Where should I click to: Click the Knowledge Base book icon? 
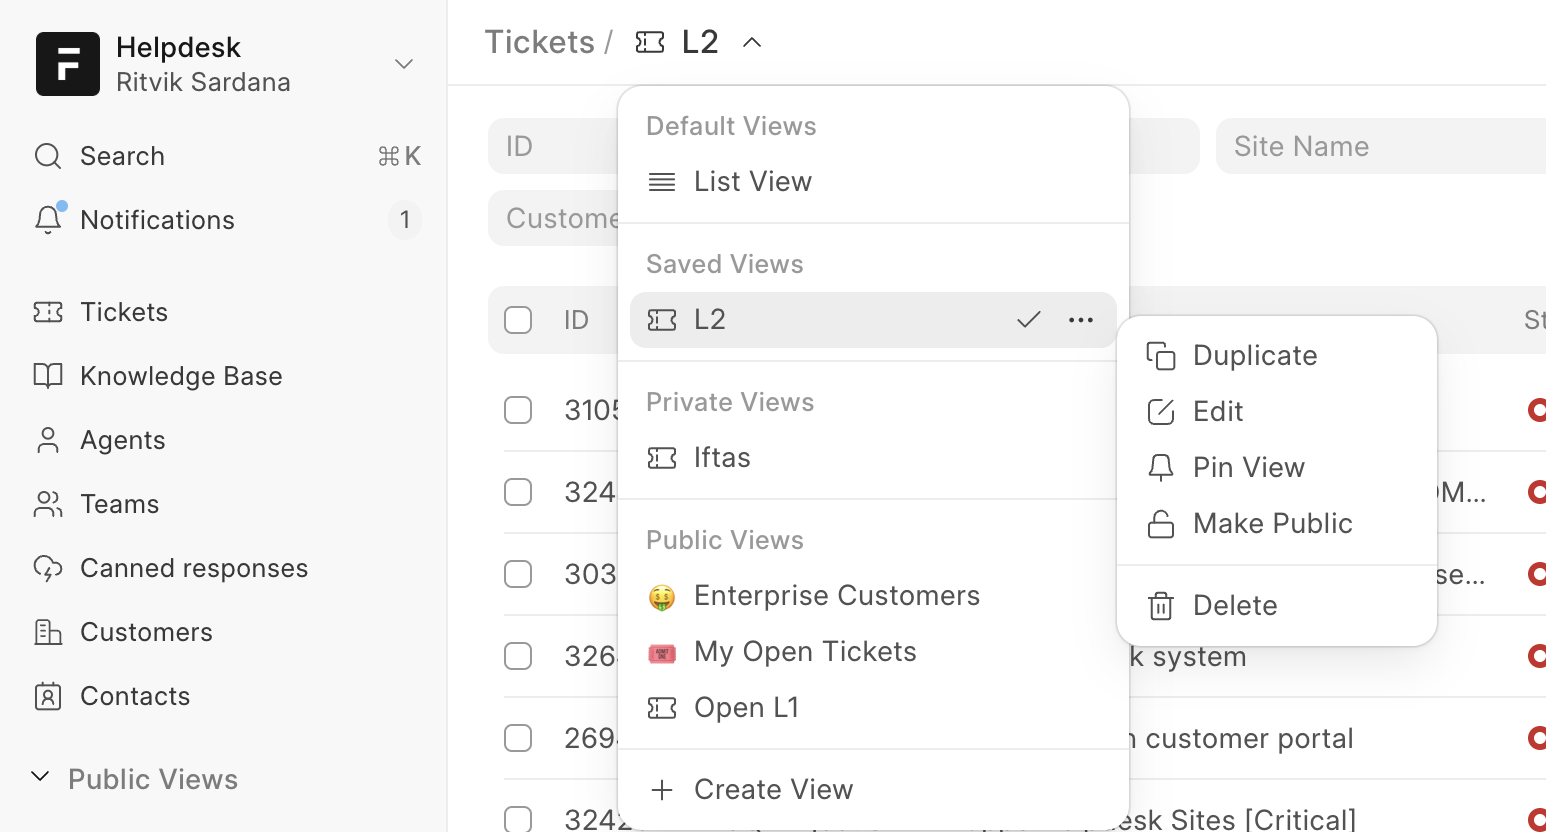48,376
